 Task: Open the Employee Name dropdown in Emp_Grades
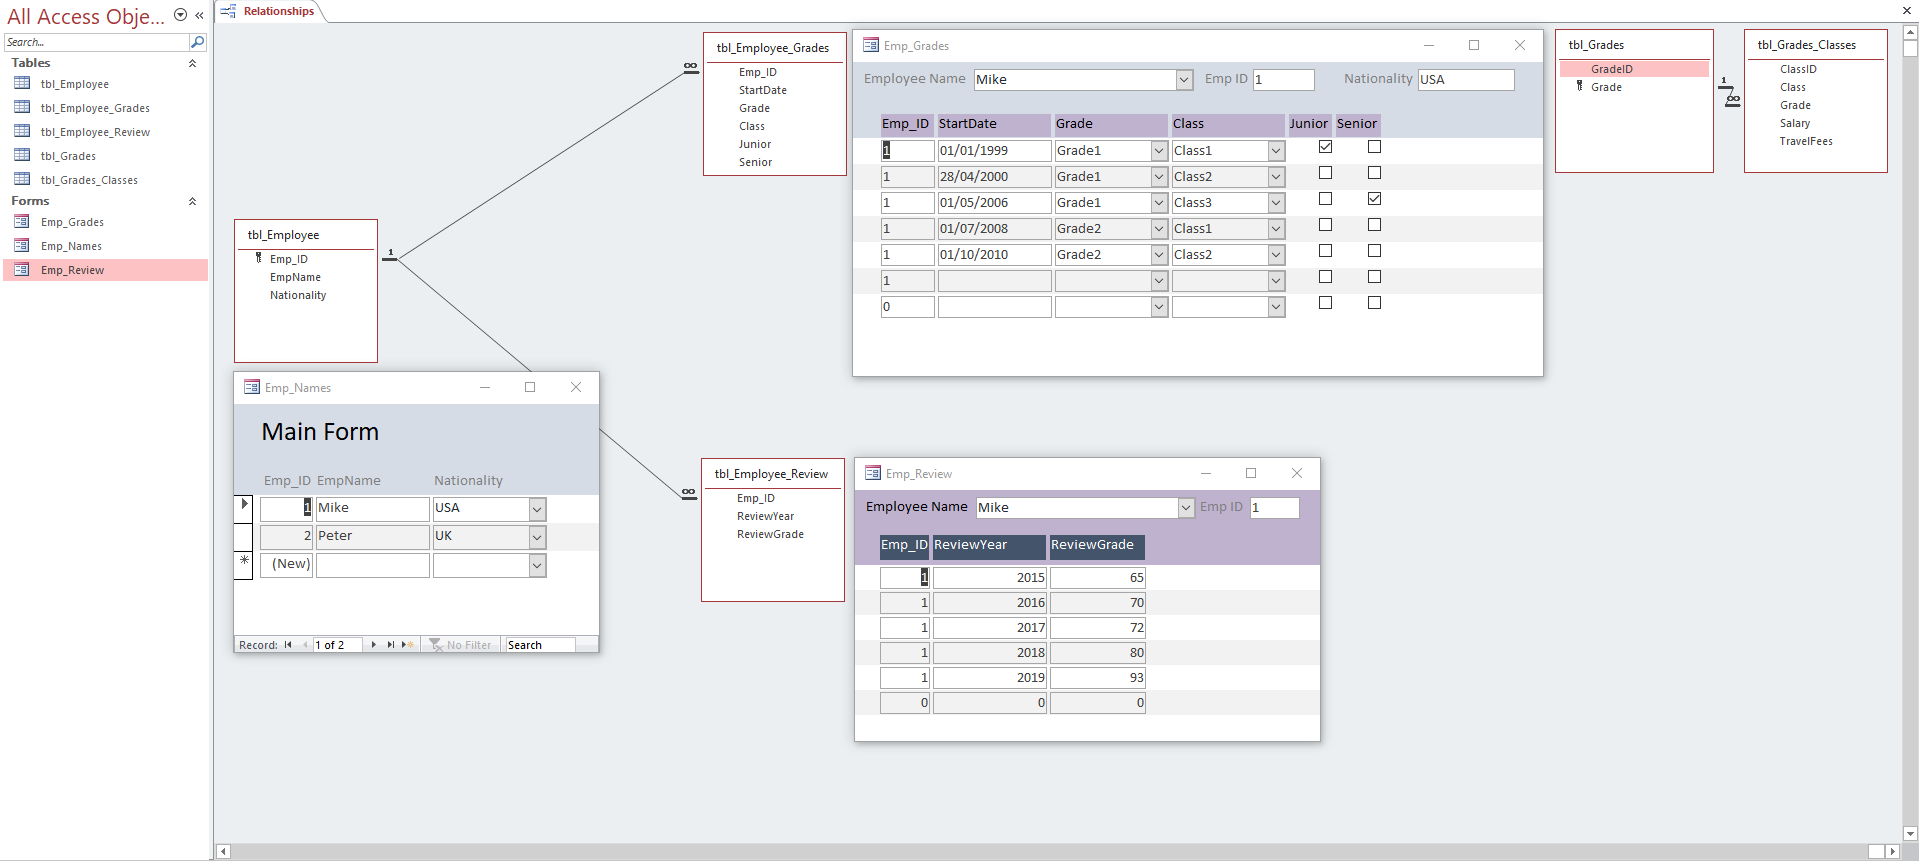click(1184, 79)
